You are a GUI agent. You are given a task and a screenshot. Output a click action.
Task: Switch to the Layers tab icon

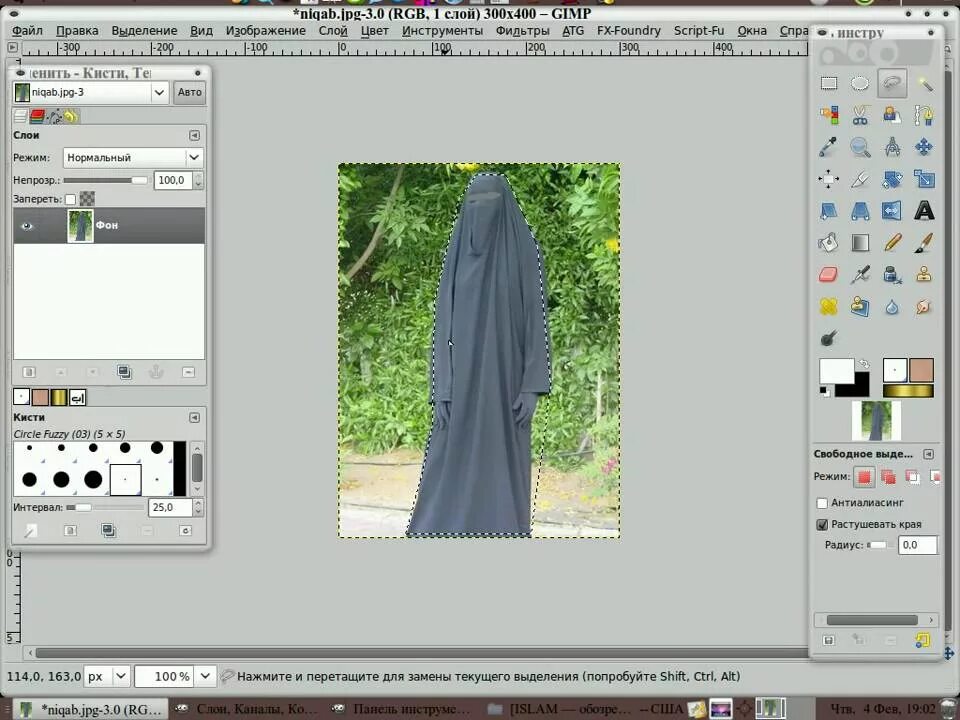pyautogui.click(x=21, y=116)
